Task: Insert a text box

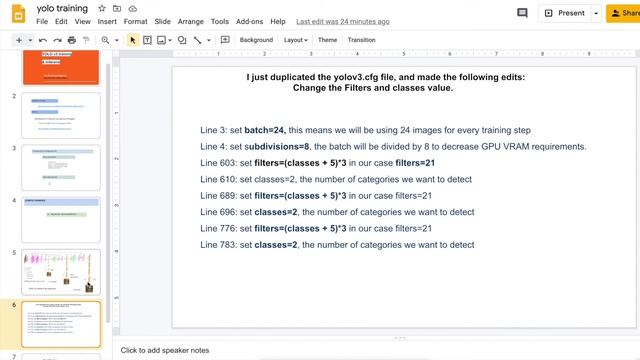Action: (147, 40)
